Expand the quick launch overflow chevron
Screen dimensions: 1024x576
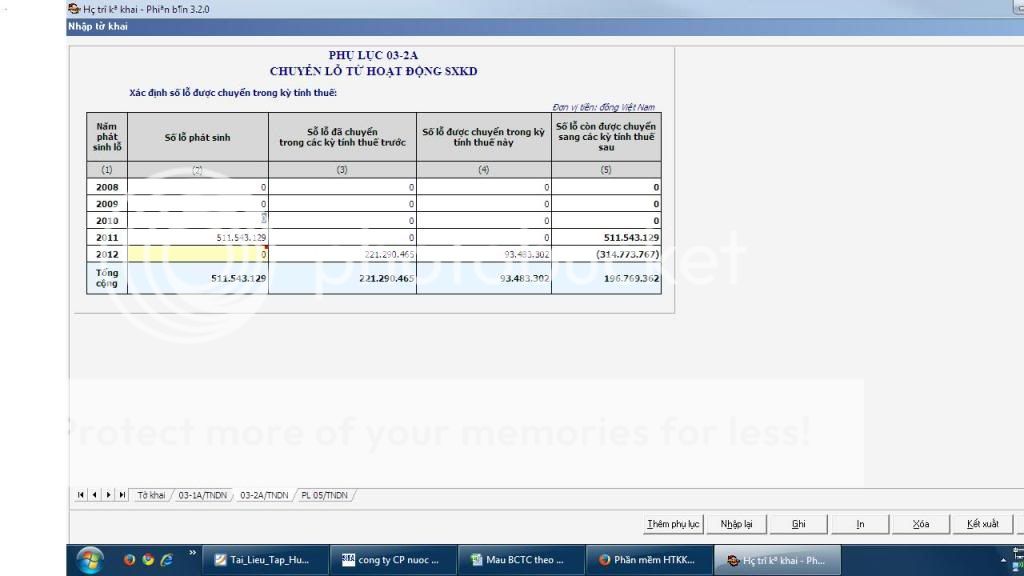192,553
